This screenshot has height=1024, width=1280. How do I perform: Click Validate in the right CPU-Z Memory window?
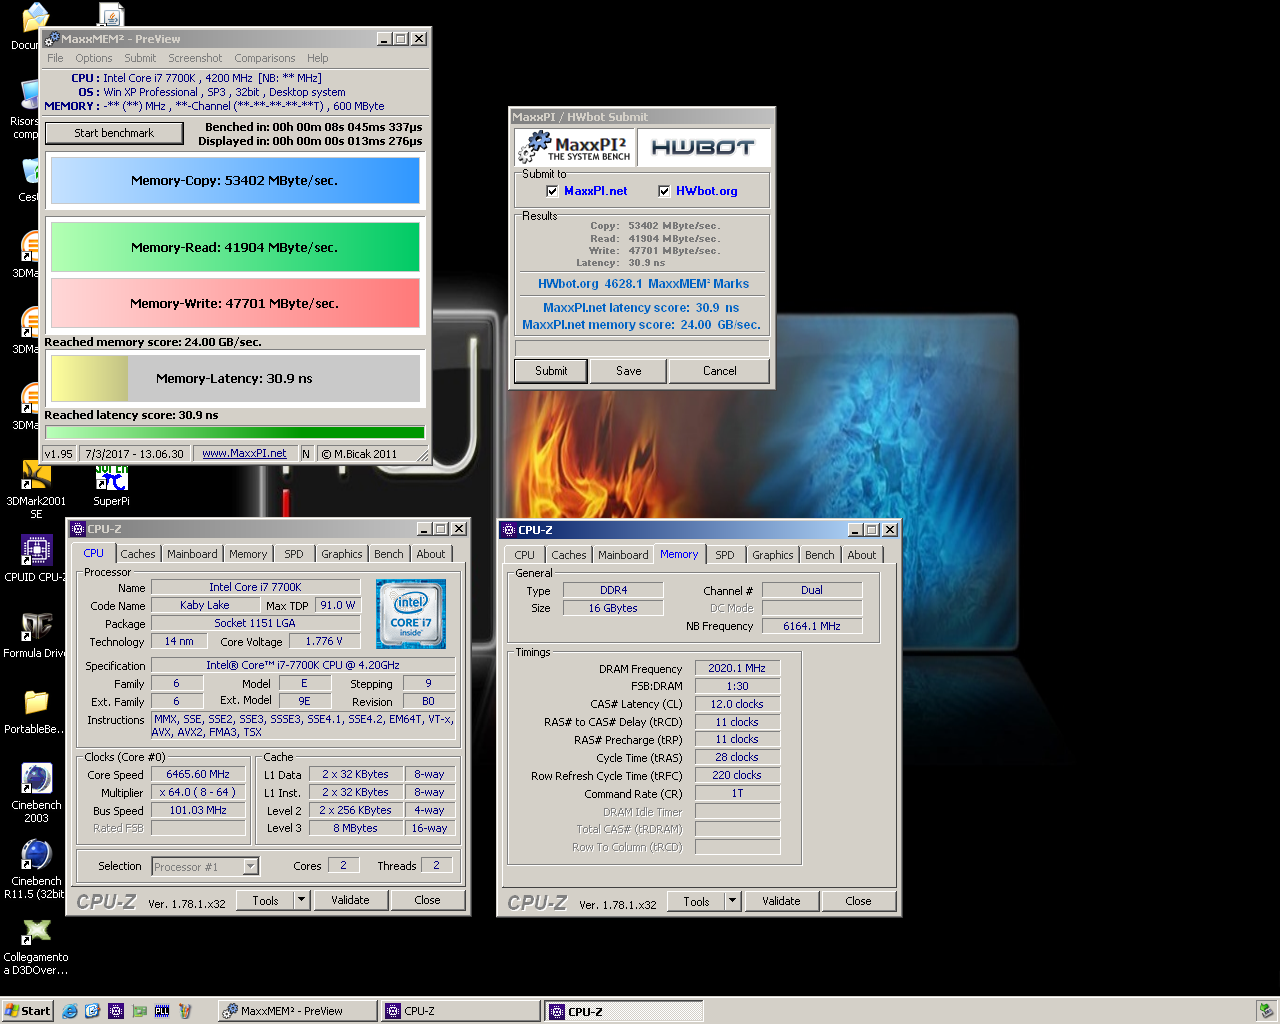click(781, 901)
